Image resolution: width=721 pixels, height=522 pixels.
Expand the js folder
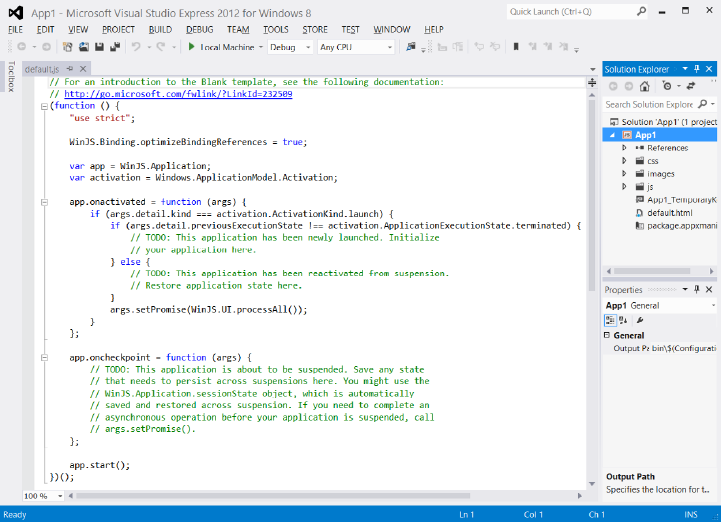624,186
